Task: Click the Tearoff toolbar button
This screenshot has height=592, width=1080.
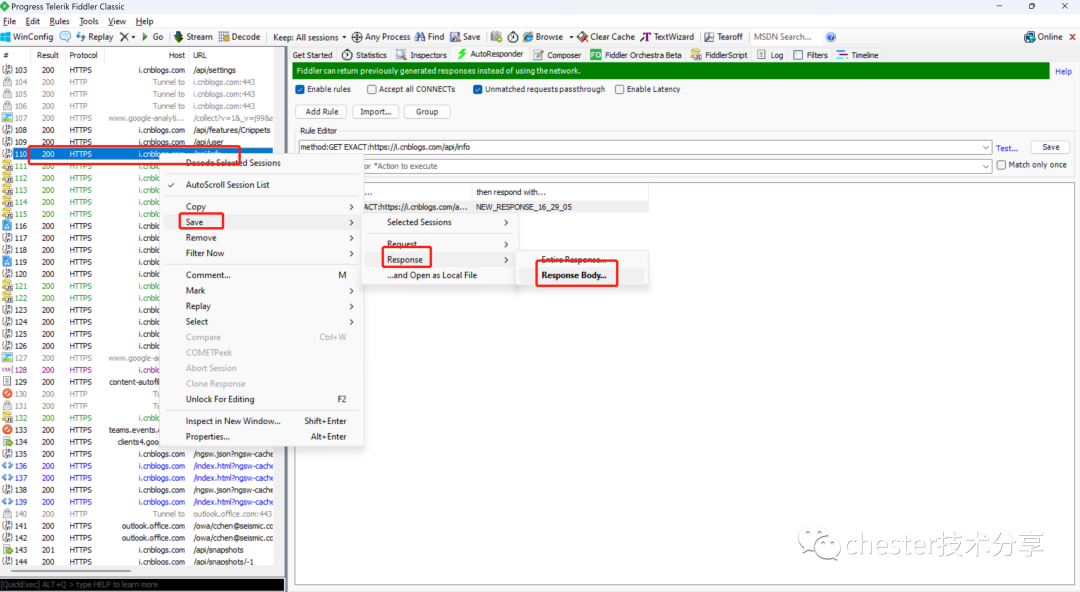Action: tap(723, 37)
